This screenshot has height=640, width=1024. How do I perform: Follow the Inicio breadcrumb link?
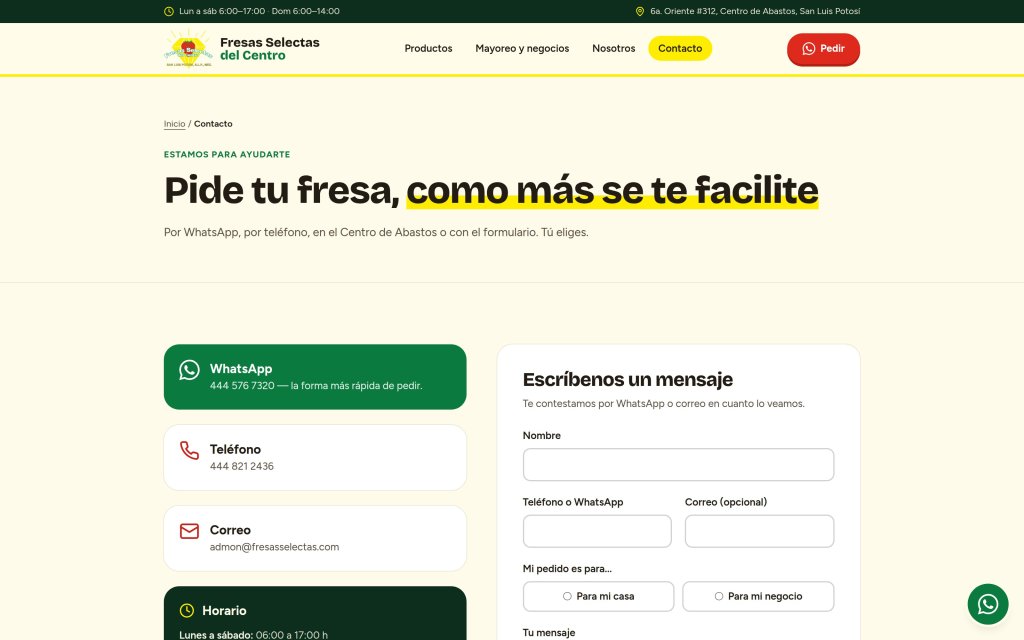click(174, 124)
